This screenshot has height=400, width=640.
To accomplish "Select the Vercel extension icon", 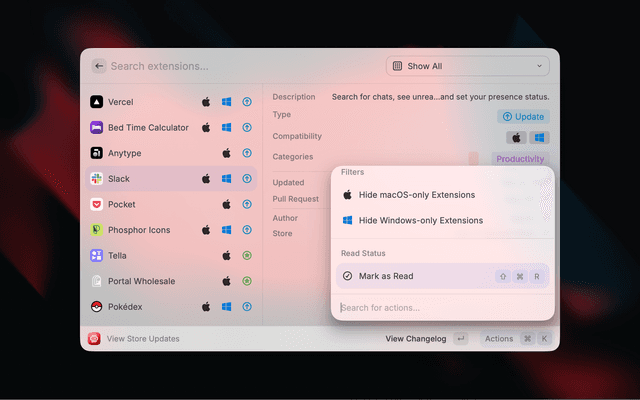I will click(96, 102).
